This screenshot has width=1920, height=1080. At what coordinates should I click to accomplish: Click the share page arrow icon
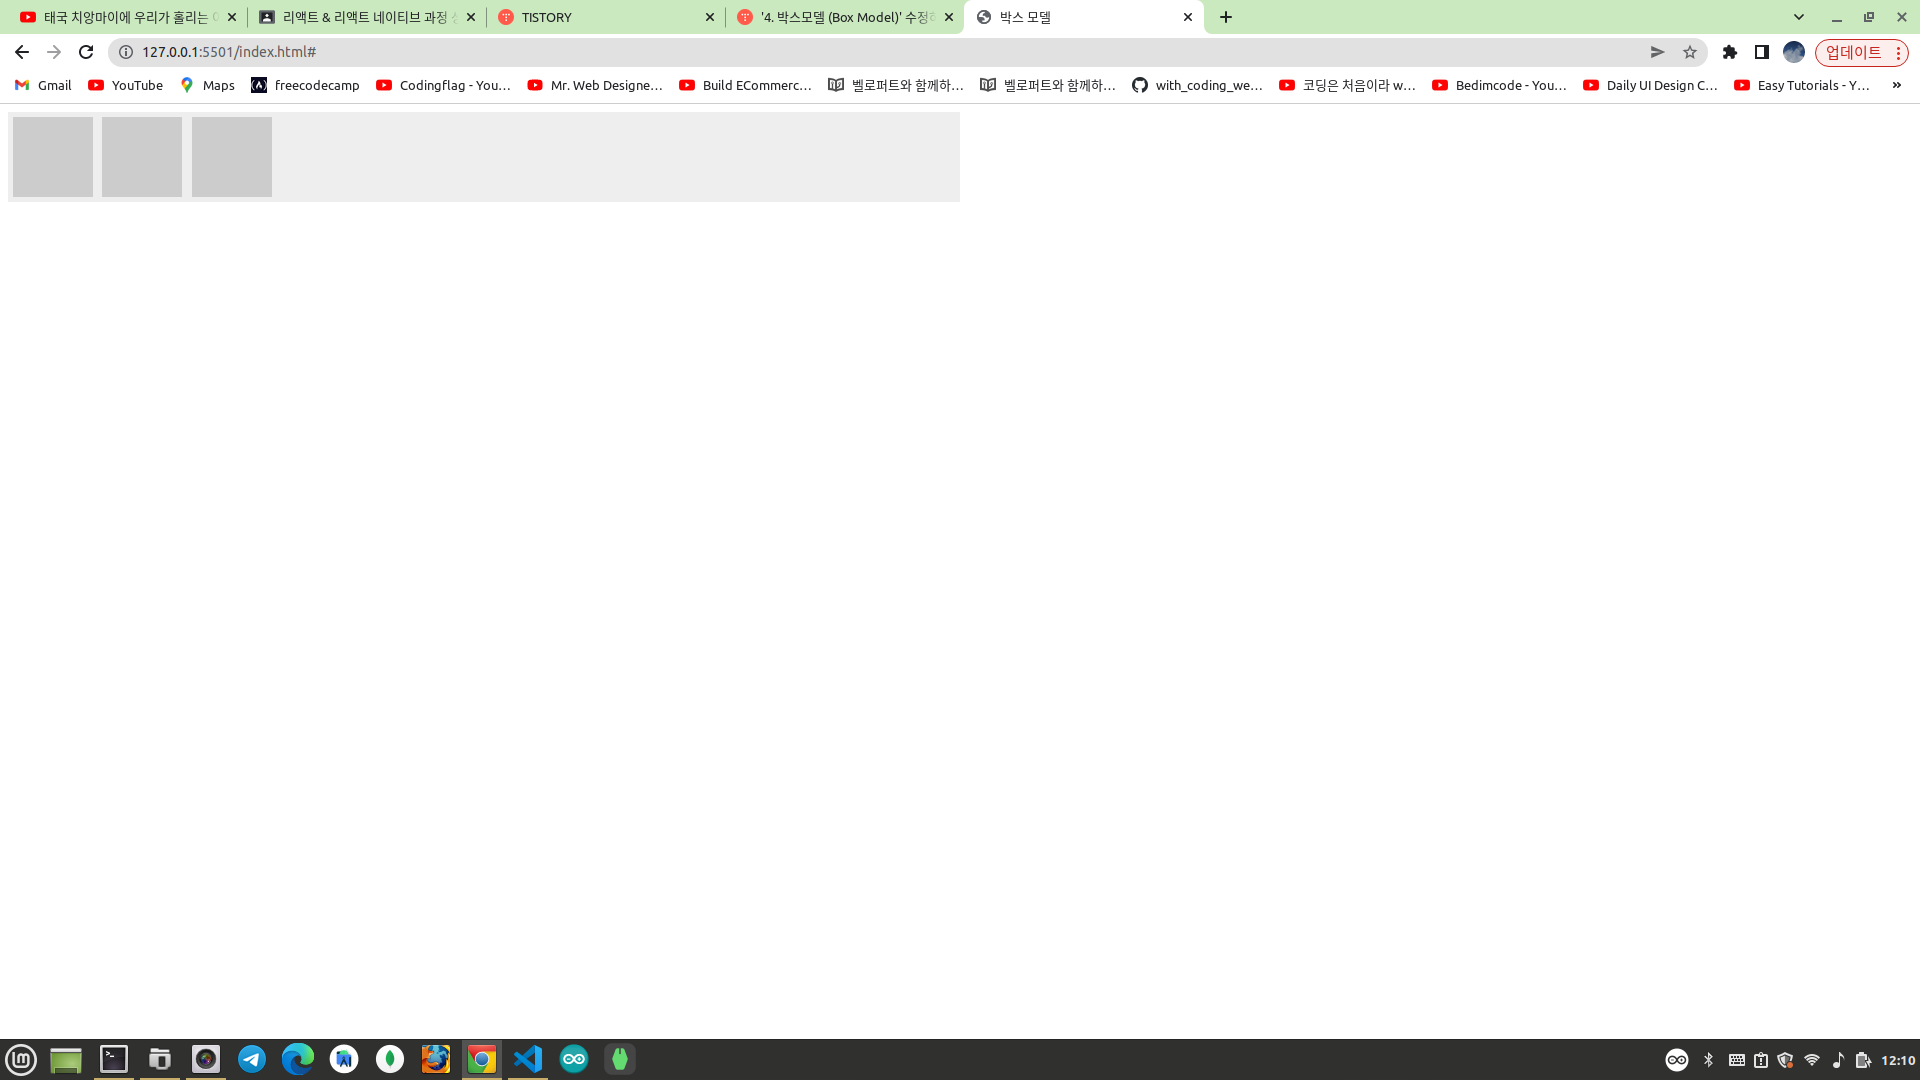[1657, 52]
